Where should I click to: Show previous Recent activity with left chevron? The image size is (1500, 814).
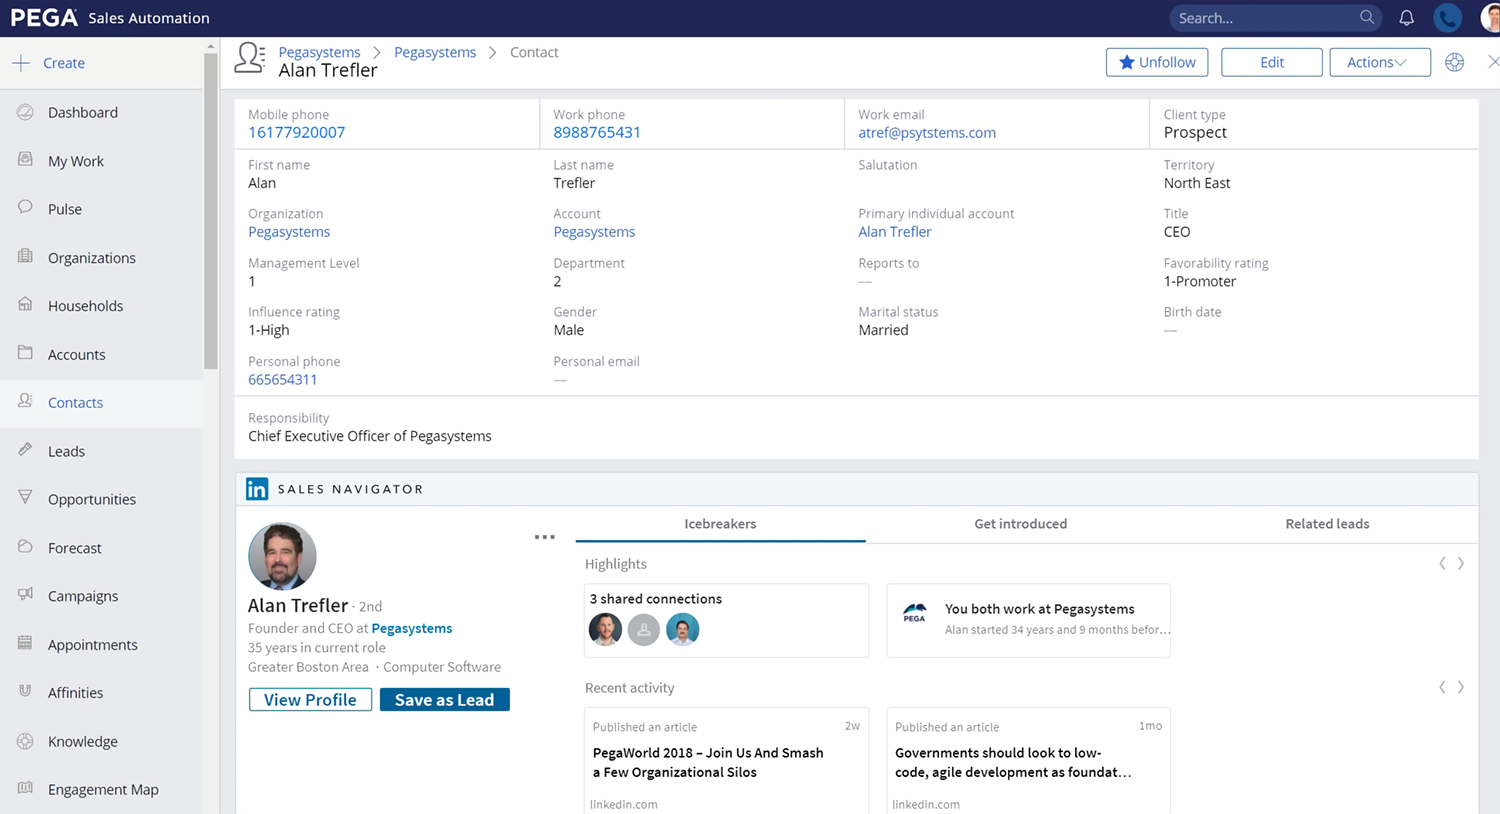click(1442, 687)
